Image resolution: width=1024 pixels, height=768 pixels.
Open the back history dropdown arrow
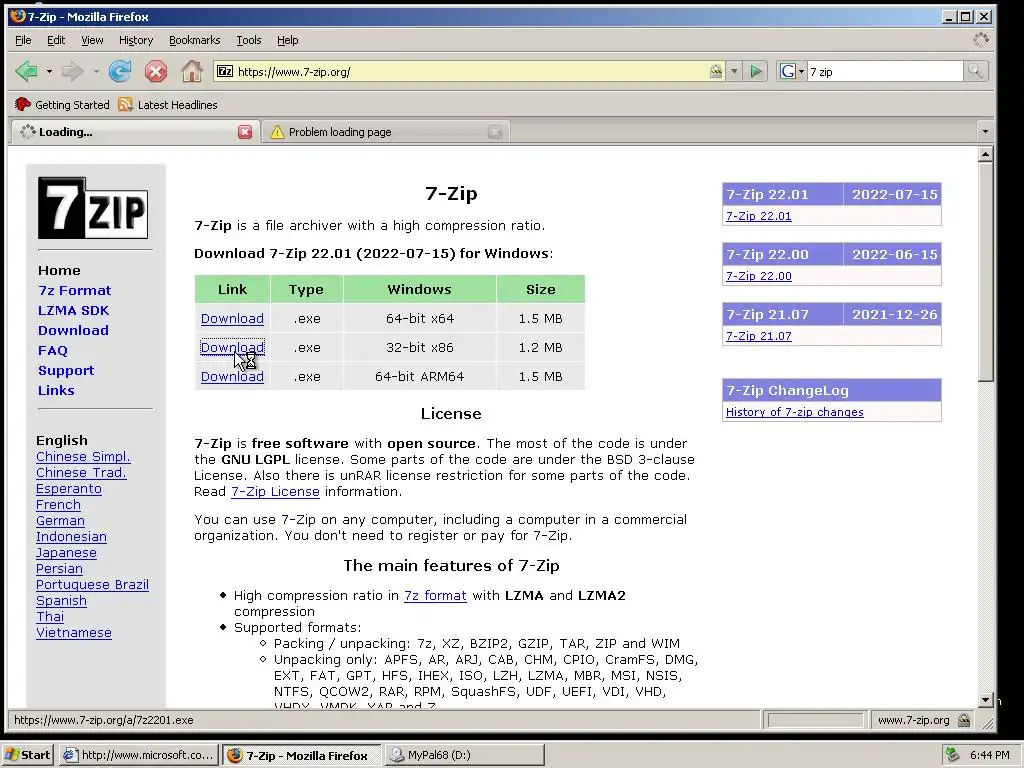point(49,71)
